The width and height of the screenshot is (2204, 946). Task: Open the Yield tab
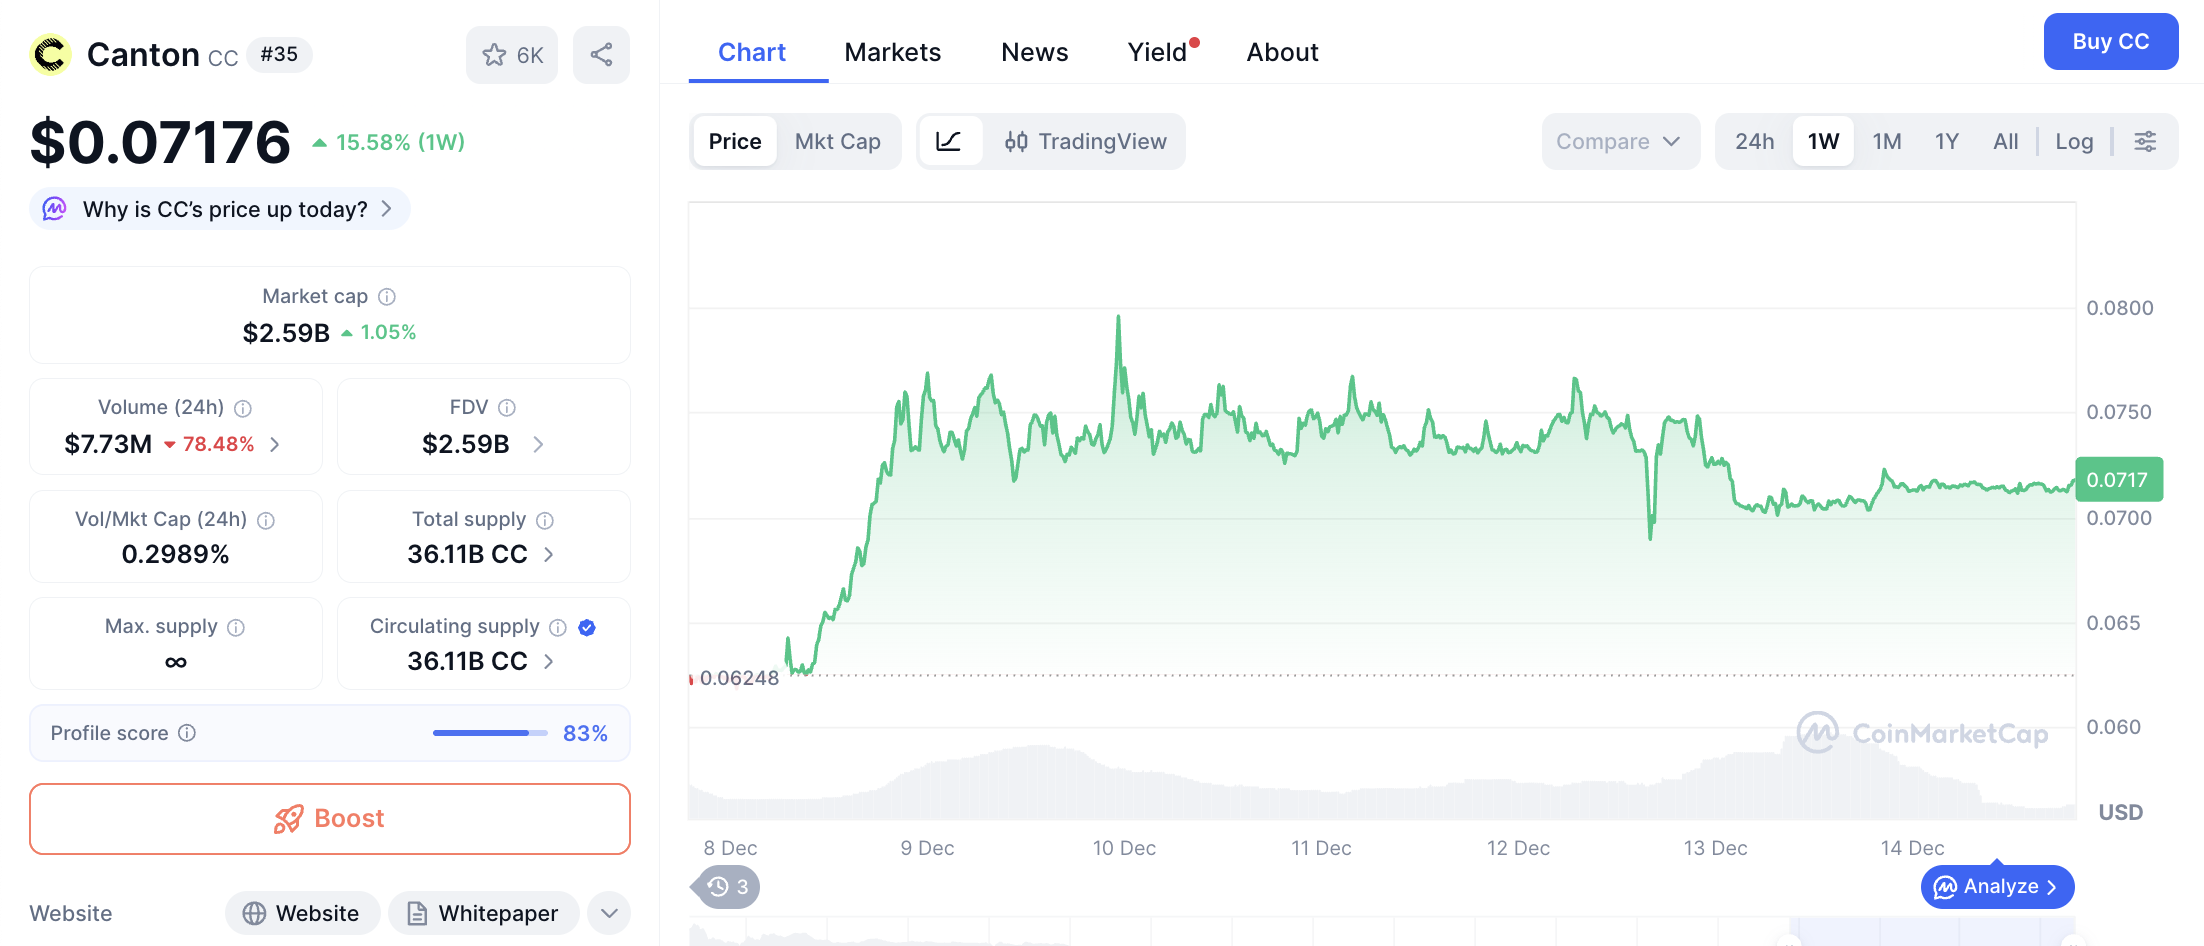click(x=1157, y=52)
